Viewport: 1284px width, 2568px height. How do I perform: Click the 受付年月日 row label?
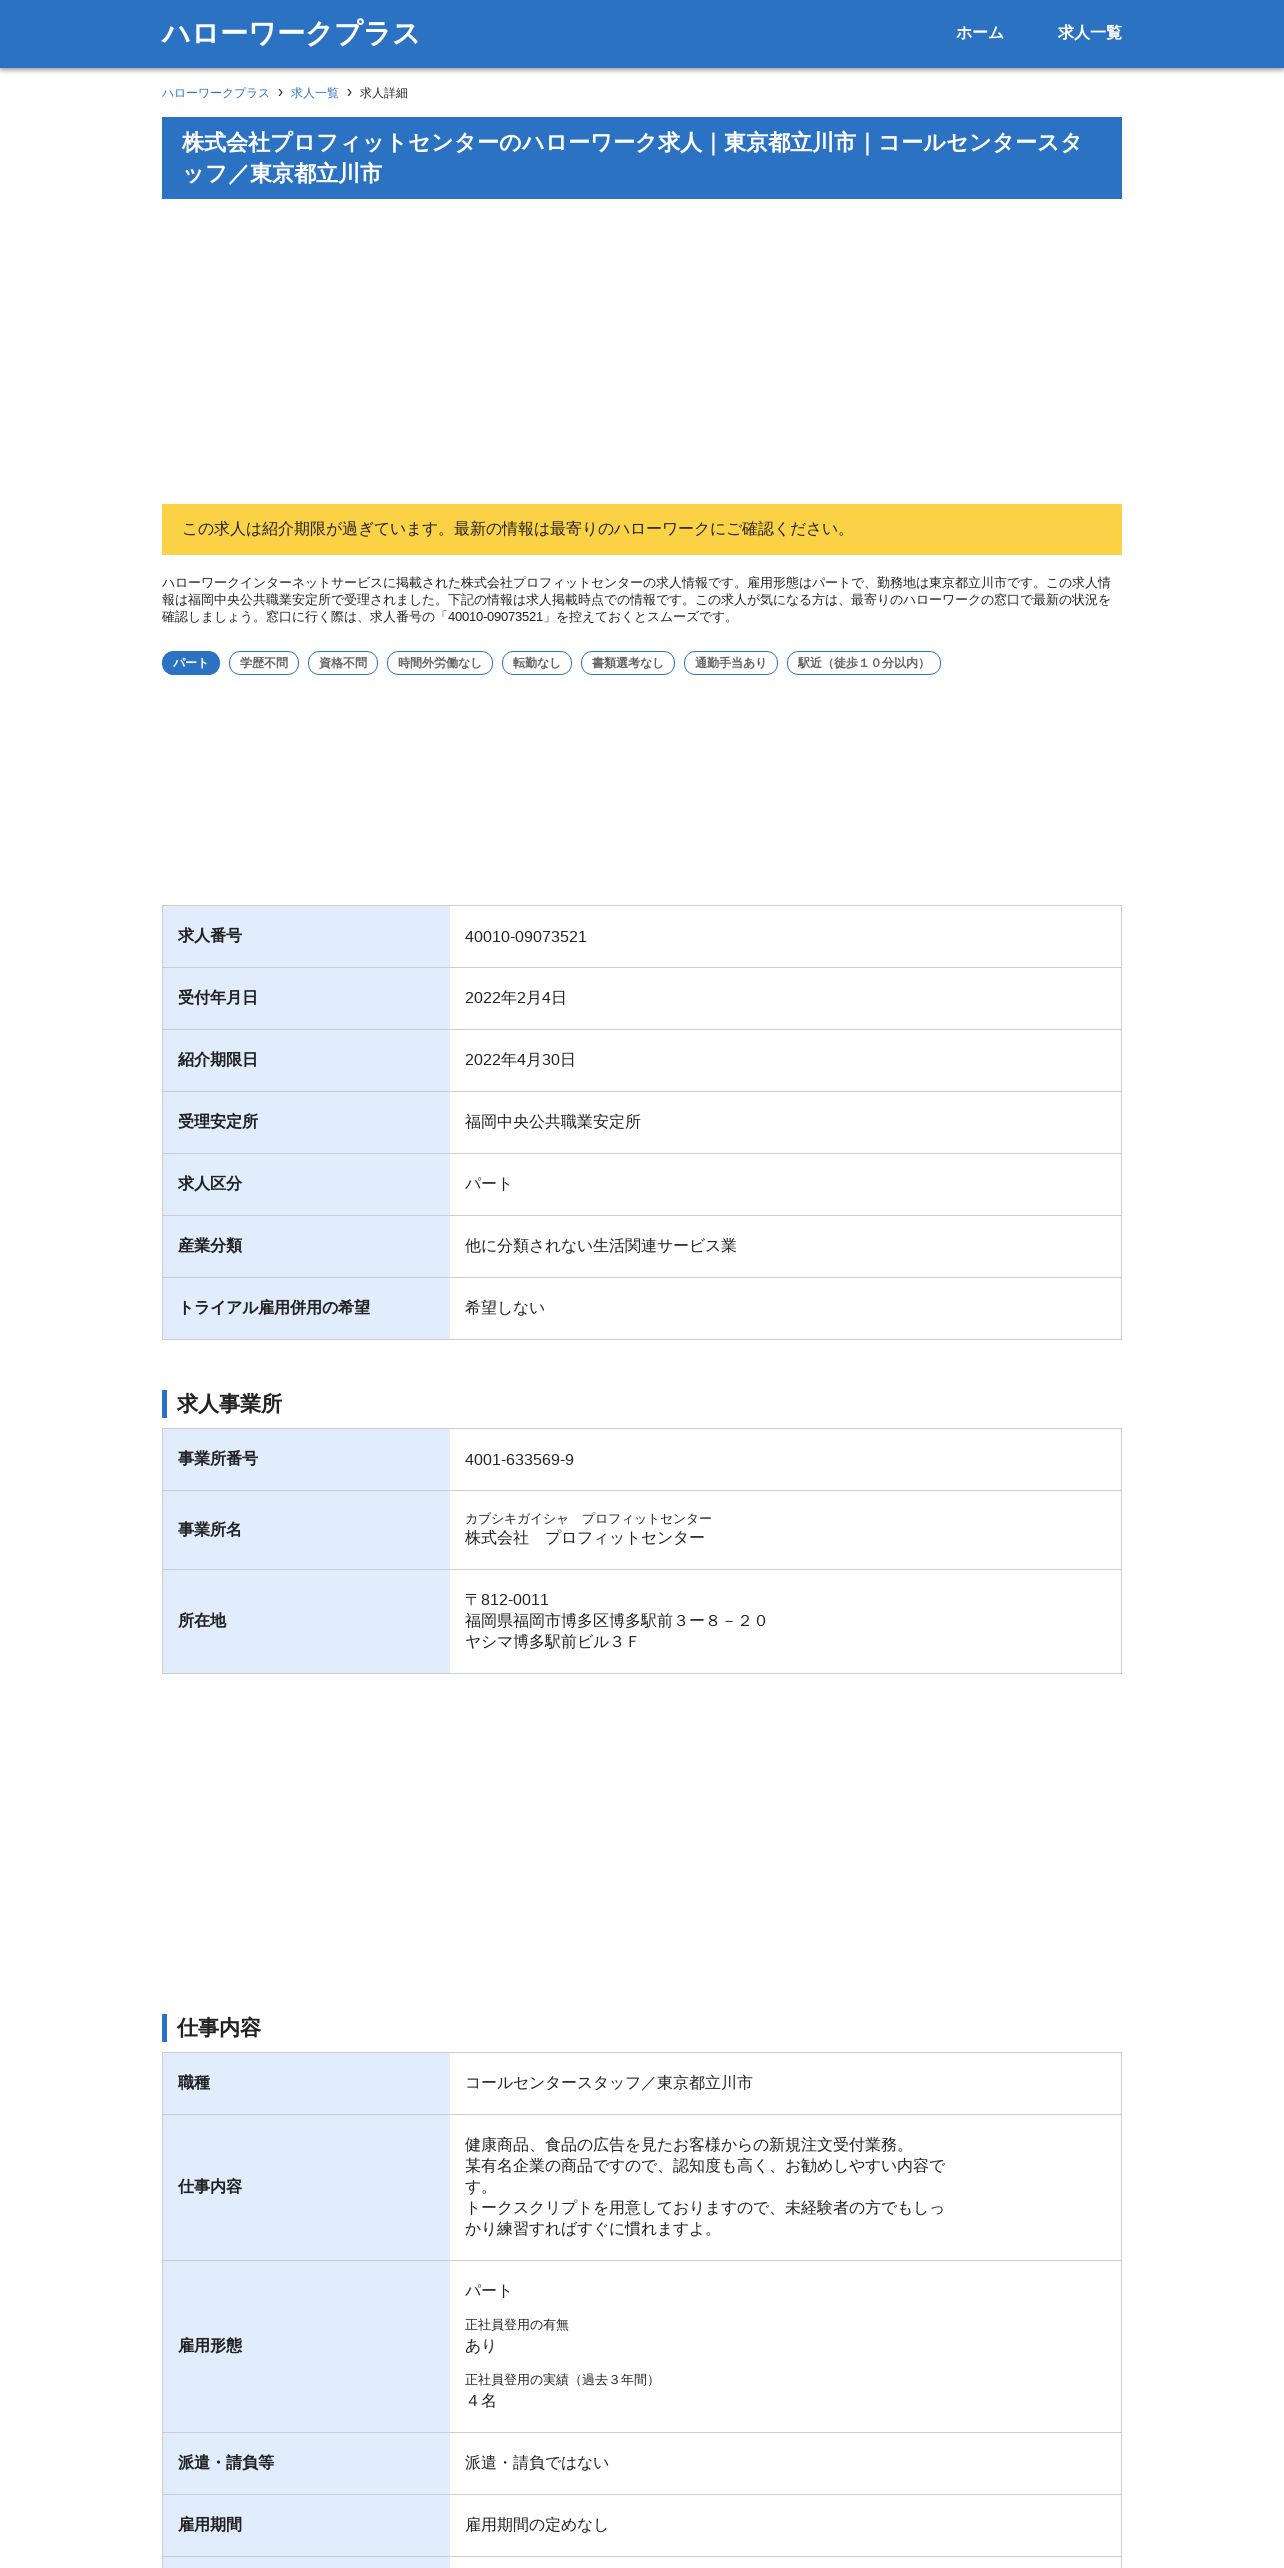pyautogui.click(x=218, y=998)
